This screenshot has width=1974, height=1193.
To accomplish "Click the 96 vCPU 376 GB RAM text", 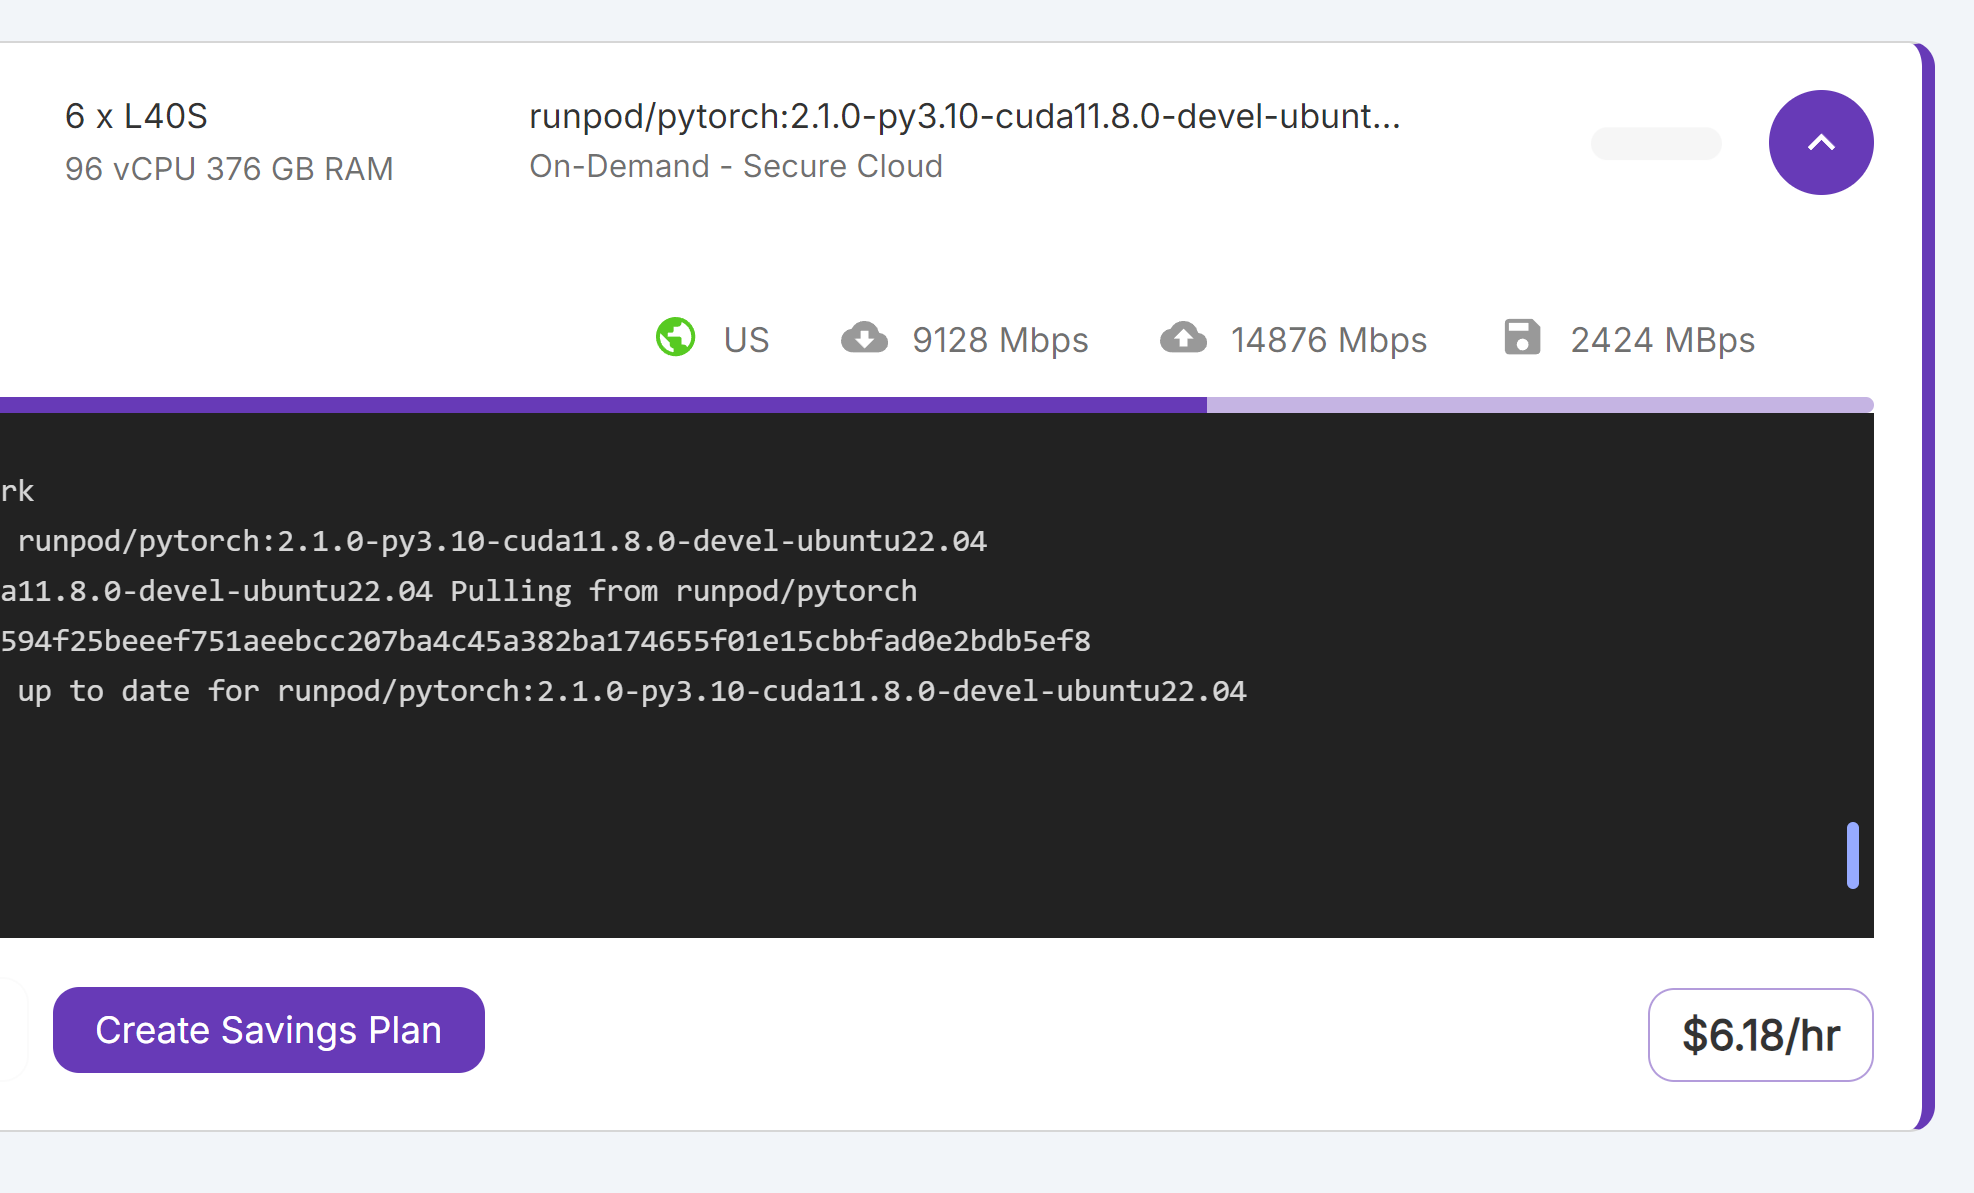I will tap(229, 169).
